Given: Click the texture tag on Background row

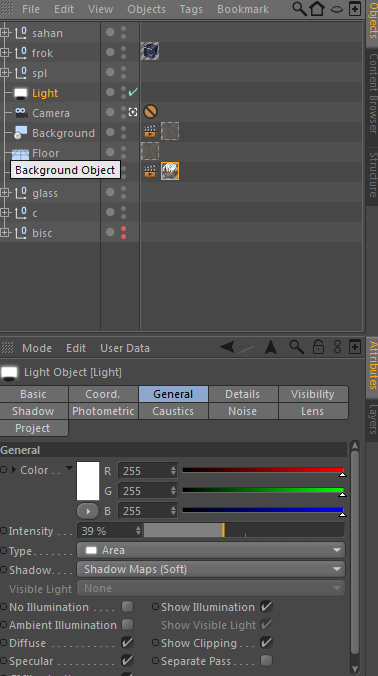Looking at the screenshot, I should [x=170, y=131].
